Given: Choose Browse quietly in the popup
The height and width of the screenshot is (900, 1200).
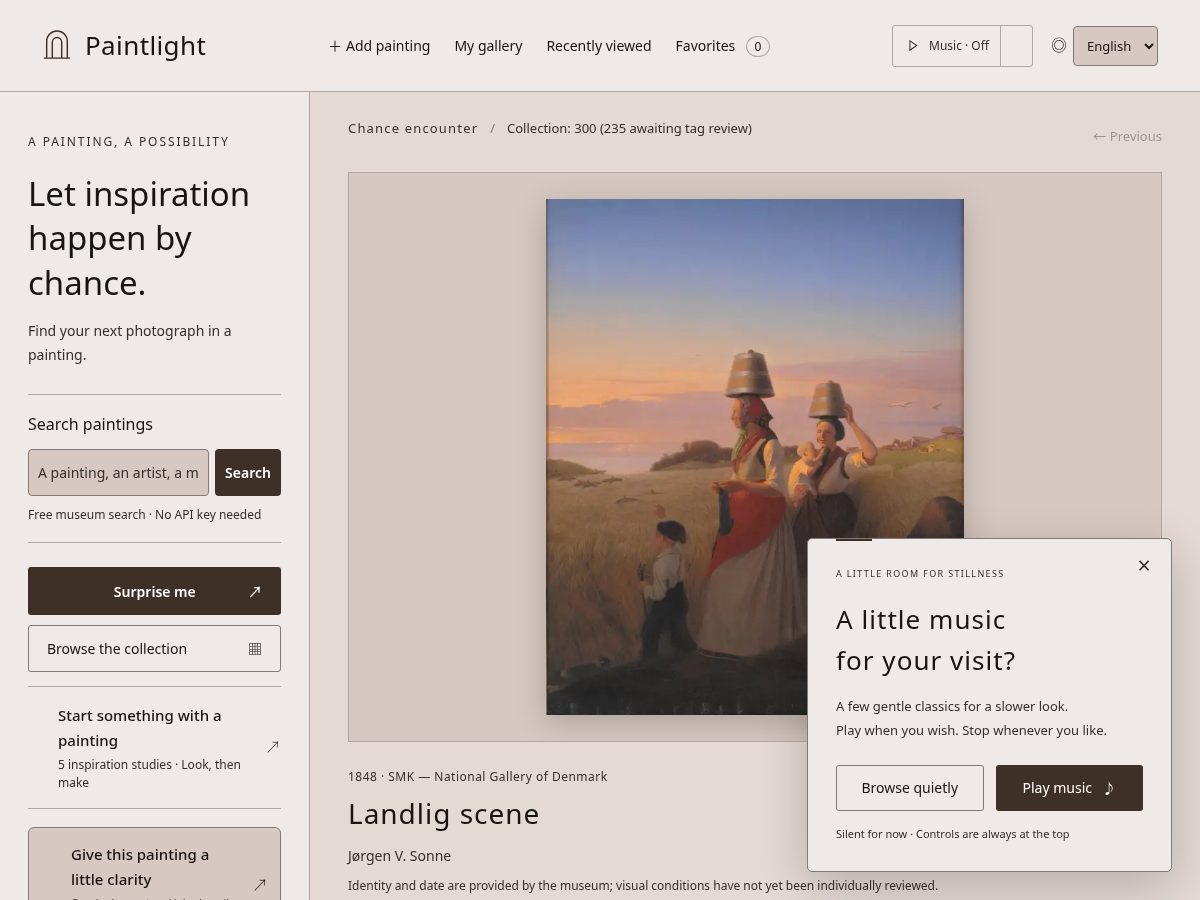Looking at the screenshot, I should point(910,788).
